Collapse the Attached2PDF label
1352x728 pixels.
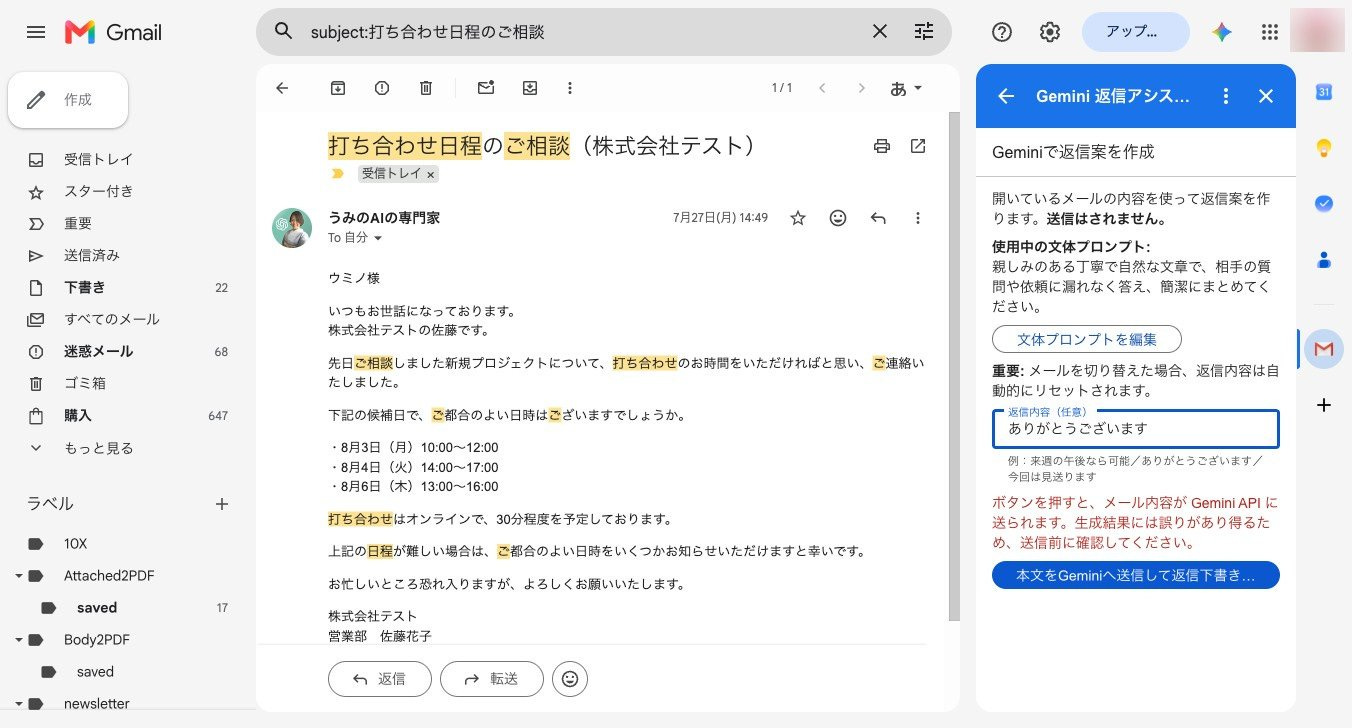[19, 576]
